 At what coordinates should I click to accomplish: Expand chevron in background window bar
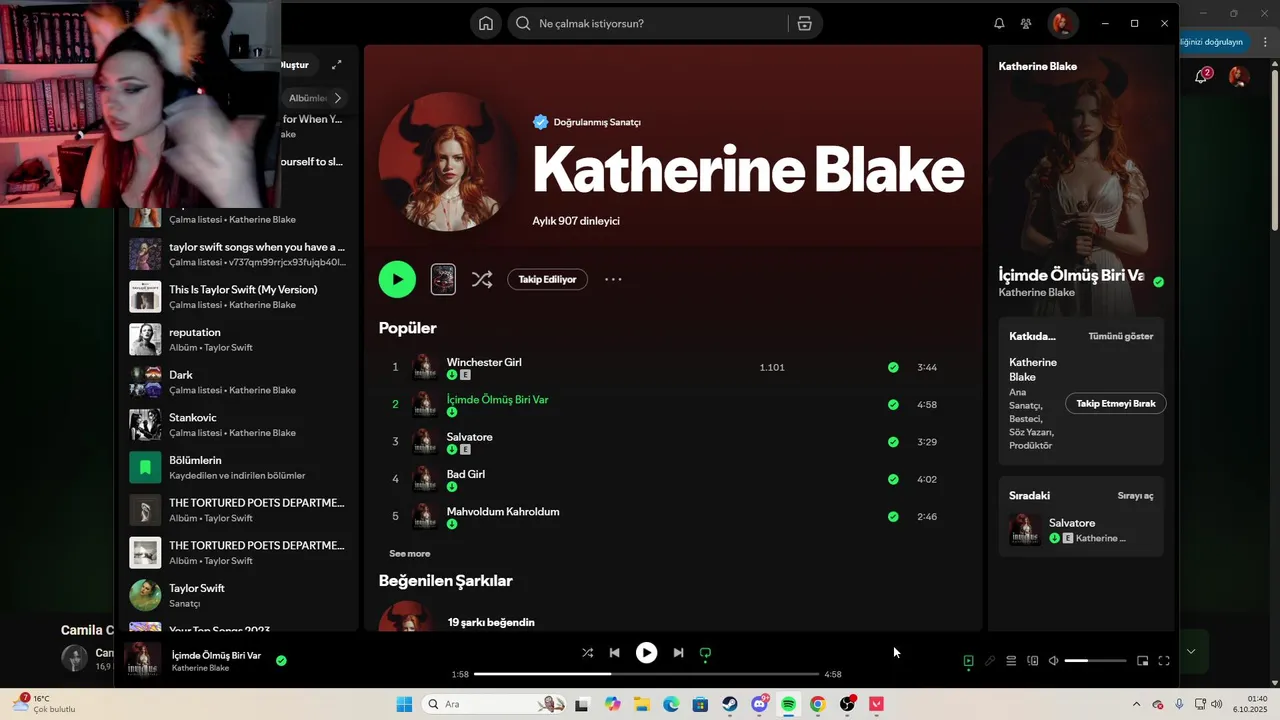click(x=1191, y=651)
